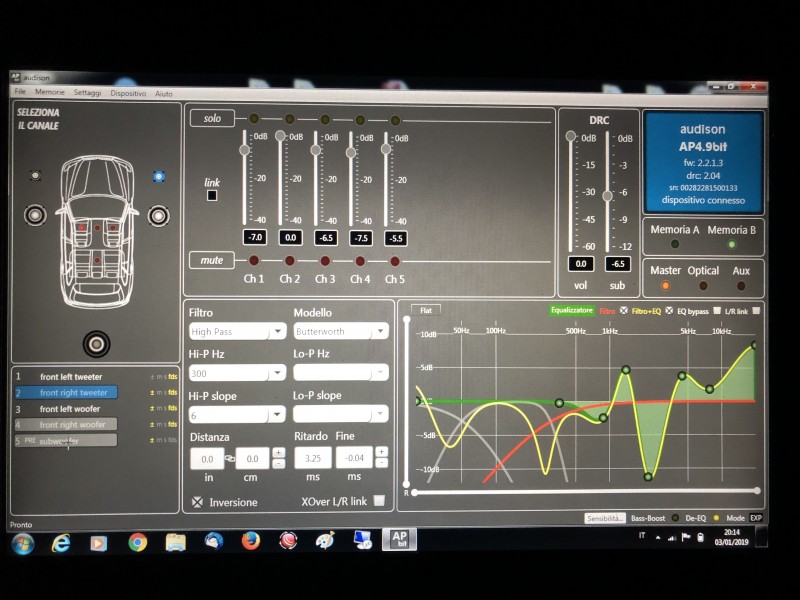Solo channel 2 using its solo indicator
Screen dimensions: 800x600
click(289, 119)
